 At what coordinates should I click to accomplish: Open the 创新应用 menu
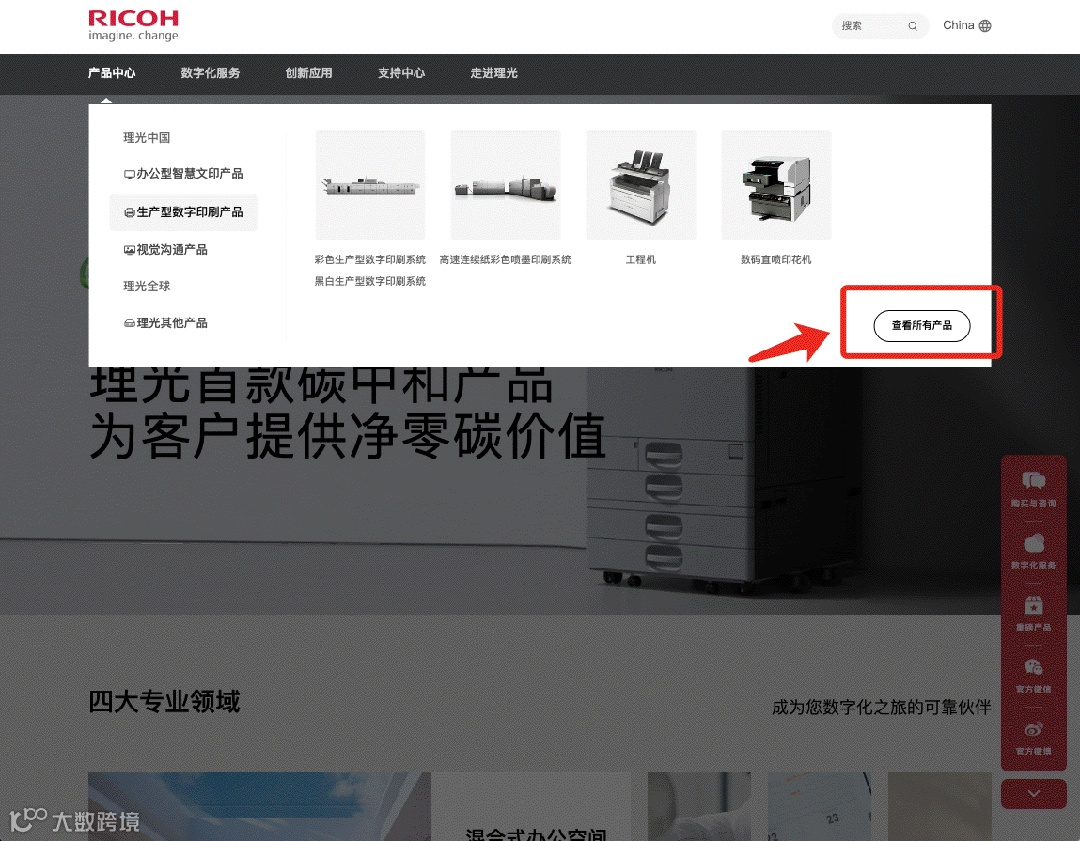pos(309,73)
